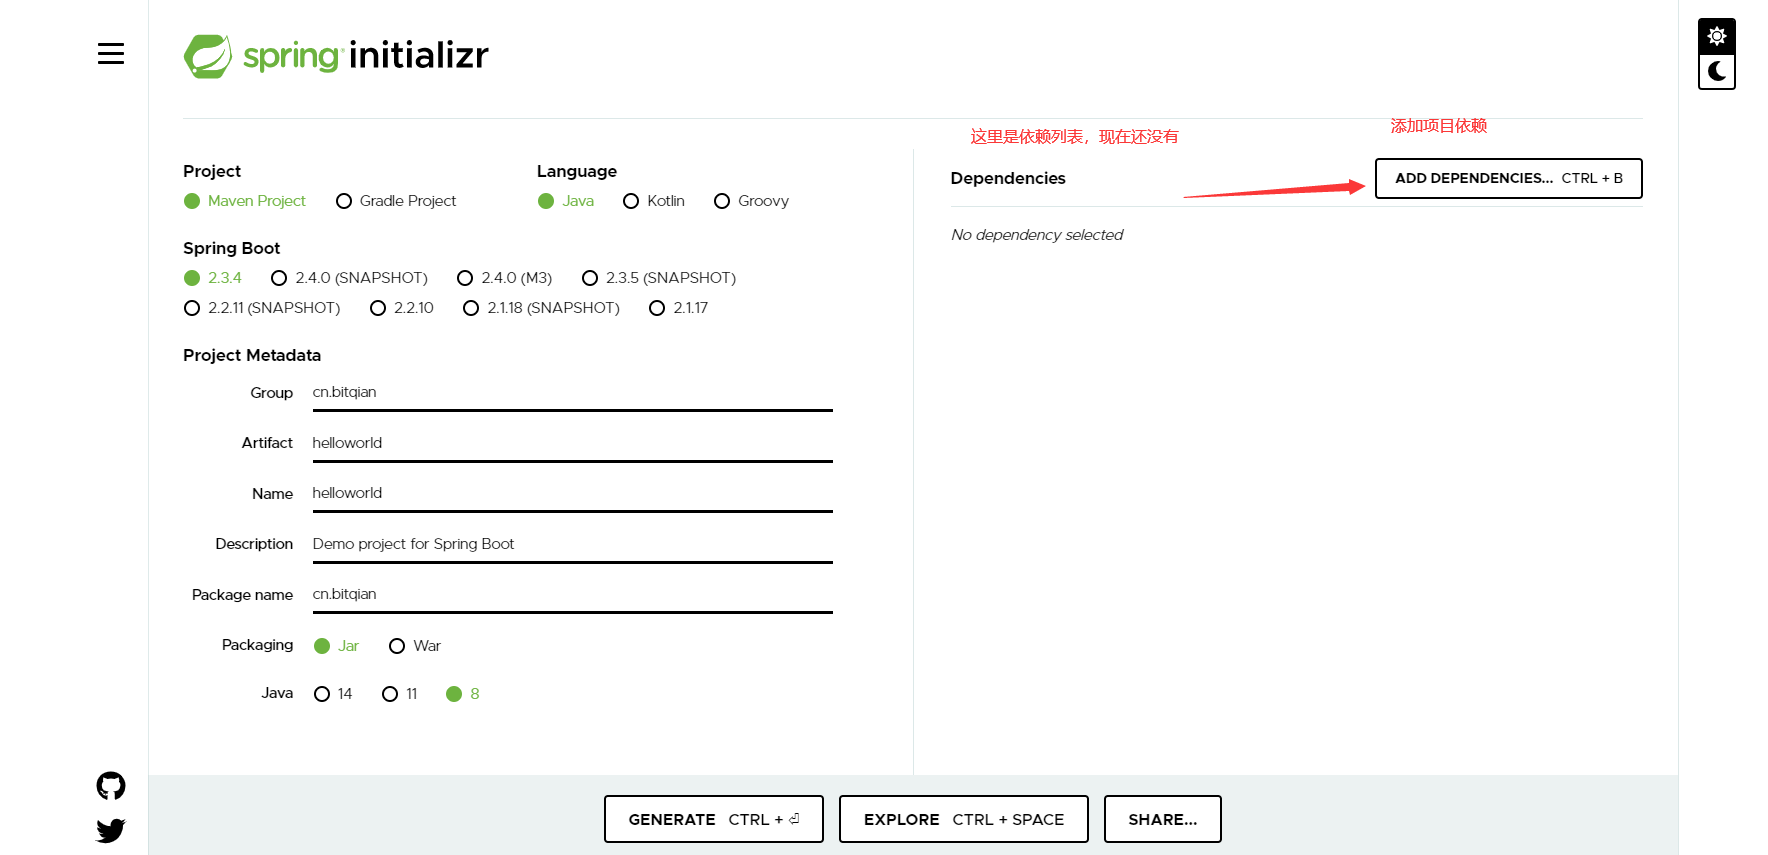
Task: Click the Spring Boot heading
Action: point(231,248)
